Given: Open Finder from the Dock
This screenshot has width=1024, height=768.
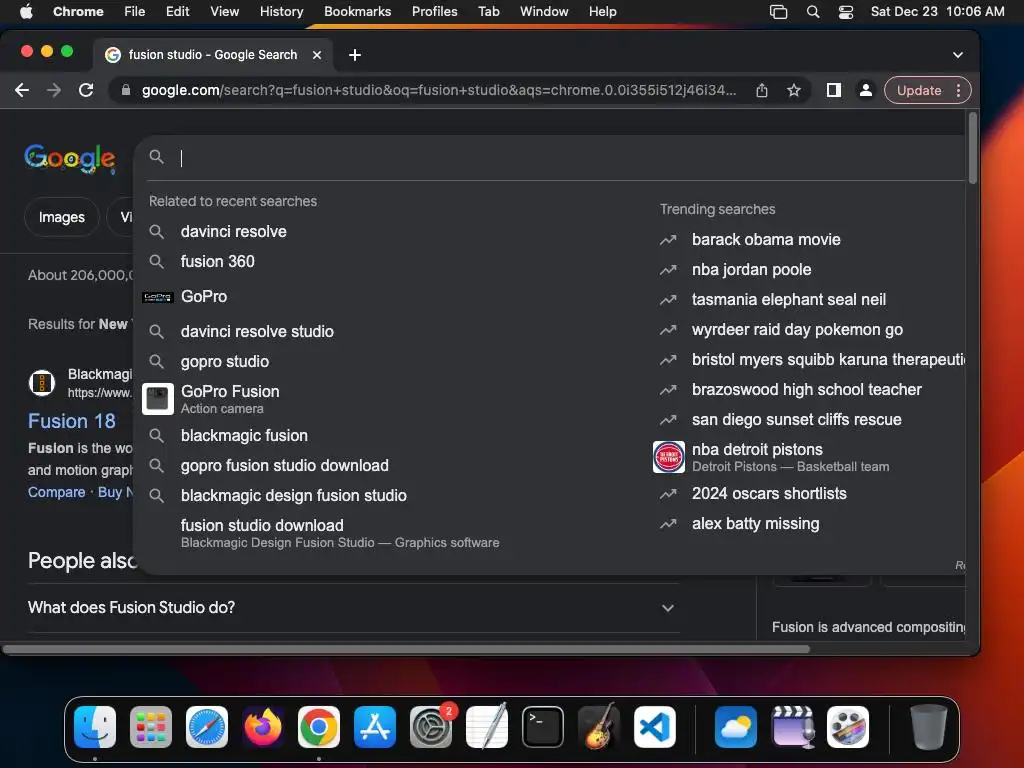Looking at the screenshot, I should coord(95,727).
